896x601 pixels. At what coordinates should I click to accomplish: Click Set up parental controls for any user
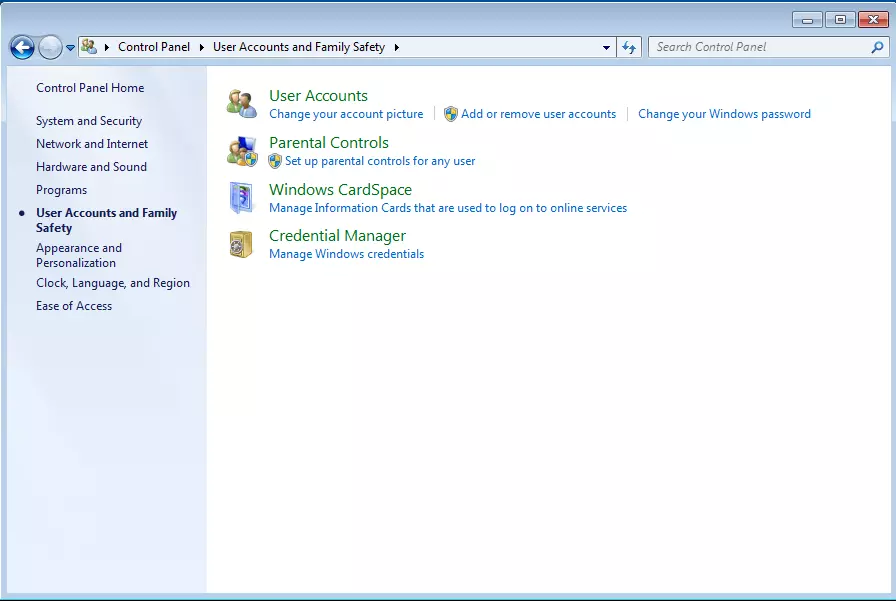(x=380, y=161)
